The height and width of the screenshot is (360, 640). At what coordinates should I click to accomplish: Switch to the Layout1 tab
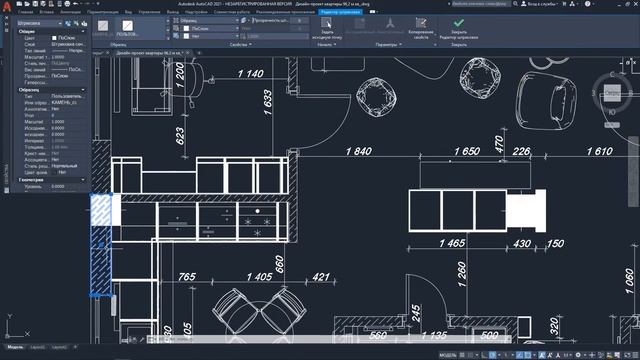tap(38, 347)
